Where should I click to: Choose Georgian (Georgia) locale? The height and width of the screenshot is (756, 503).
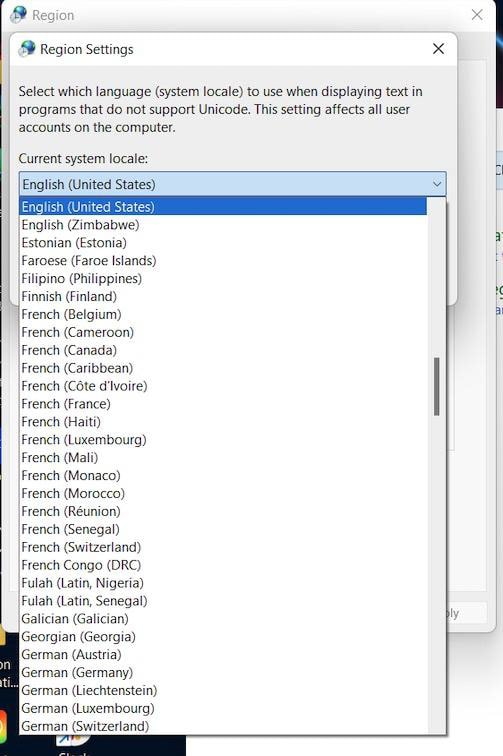point(223,636)
